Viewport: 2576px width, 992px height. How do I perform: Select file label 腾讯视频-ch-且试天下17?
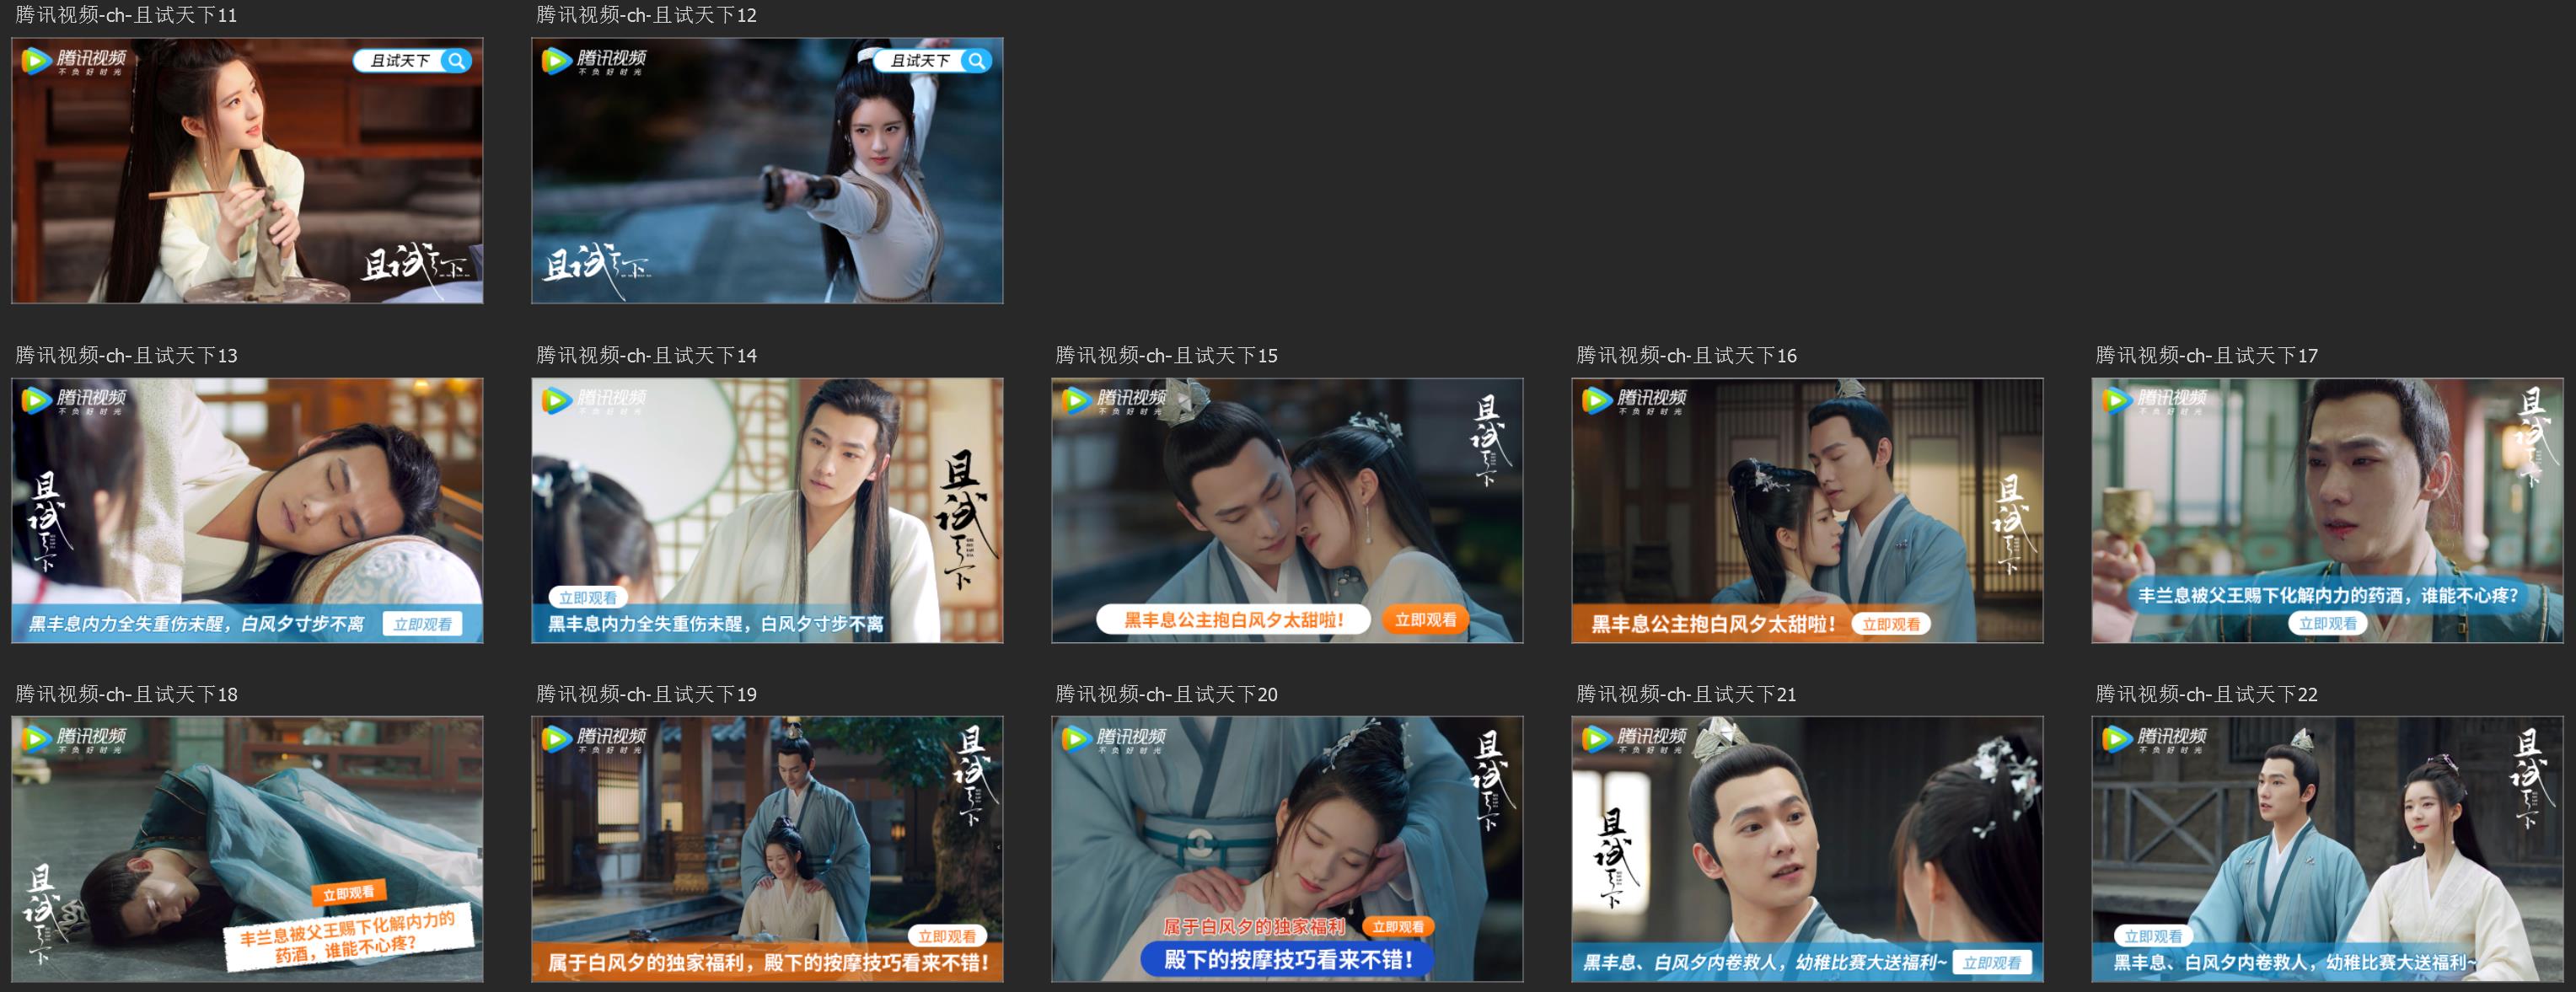(2206, 355)
